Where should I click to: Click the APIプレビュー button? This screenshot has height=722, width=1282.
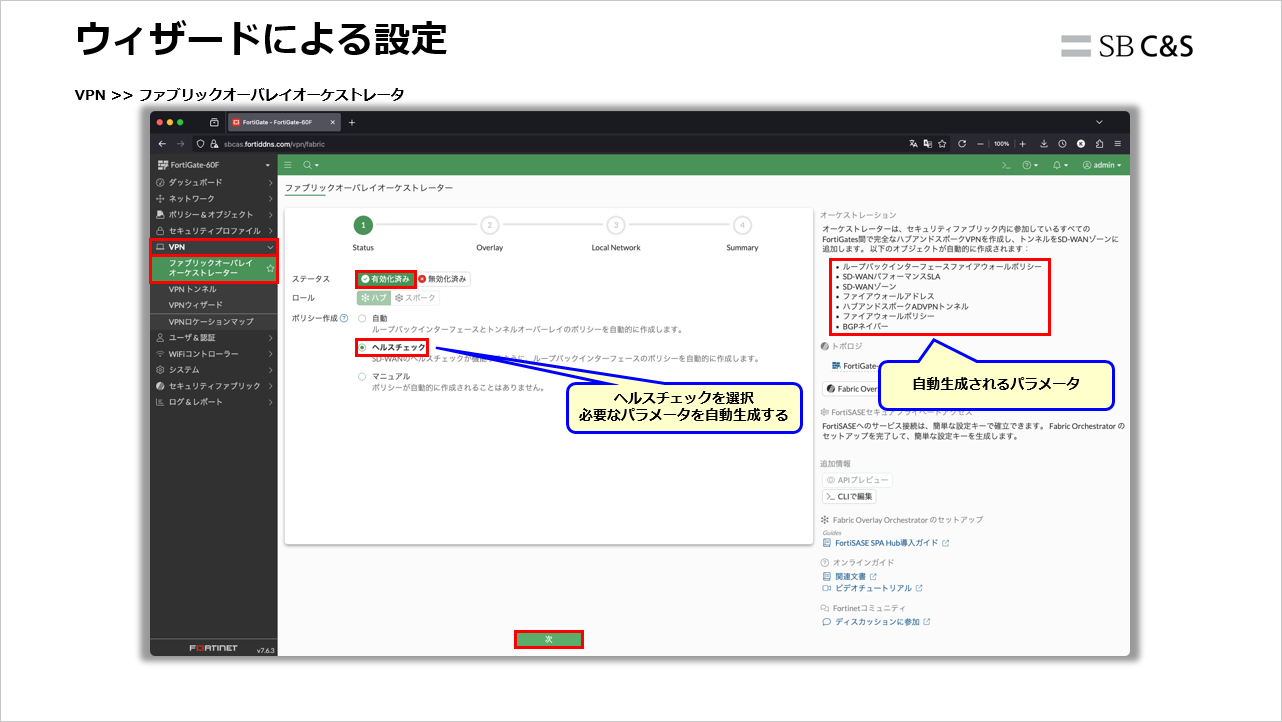coord(857,480)
